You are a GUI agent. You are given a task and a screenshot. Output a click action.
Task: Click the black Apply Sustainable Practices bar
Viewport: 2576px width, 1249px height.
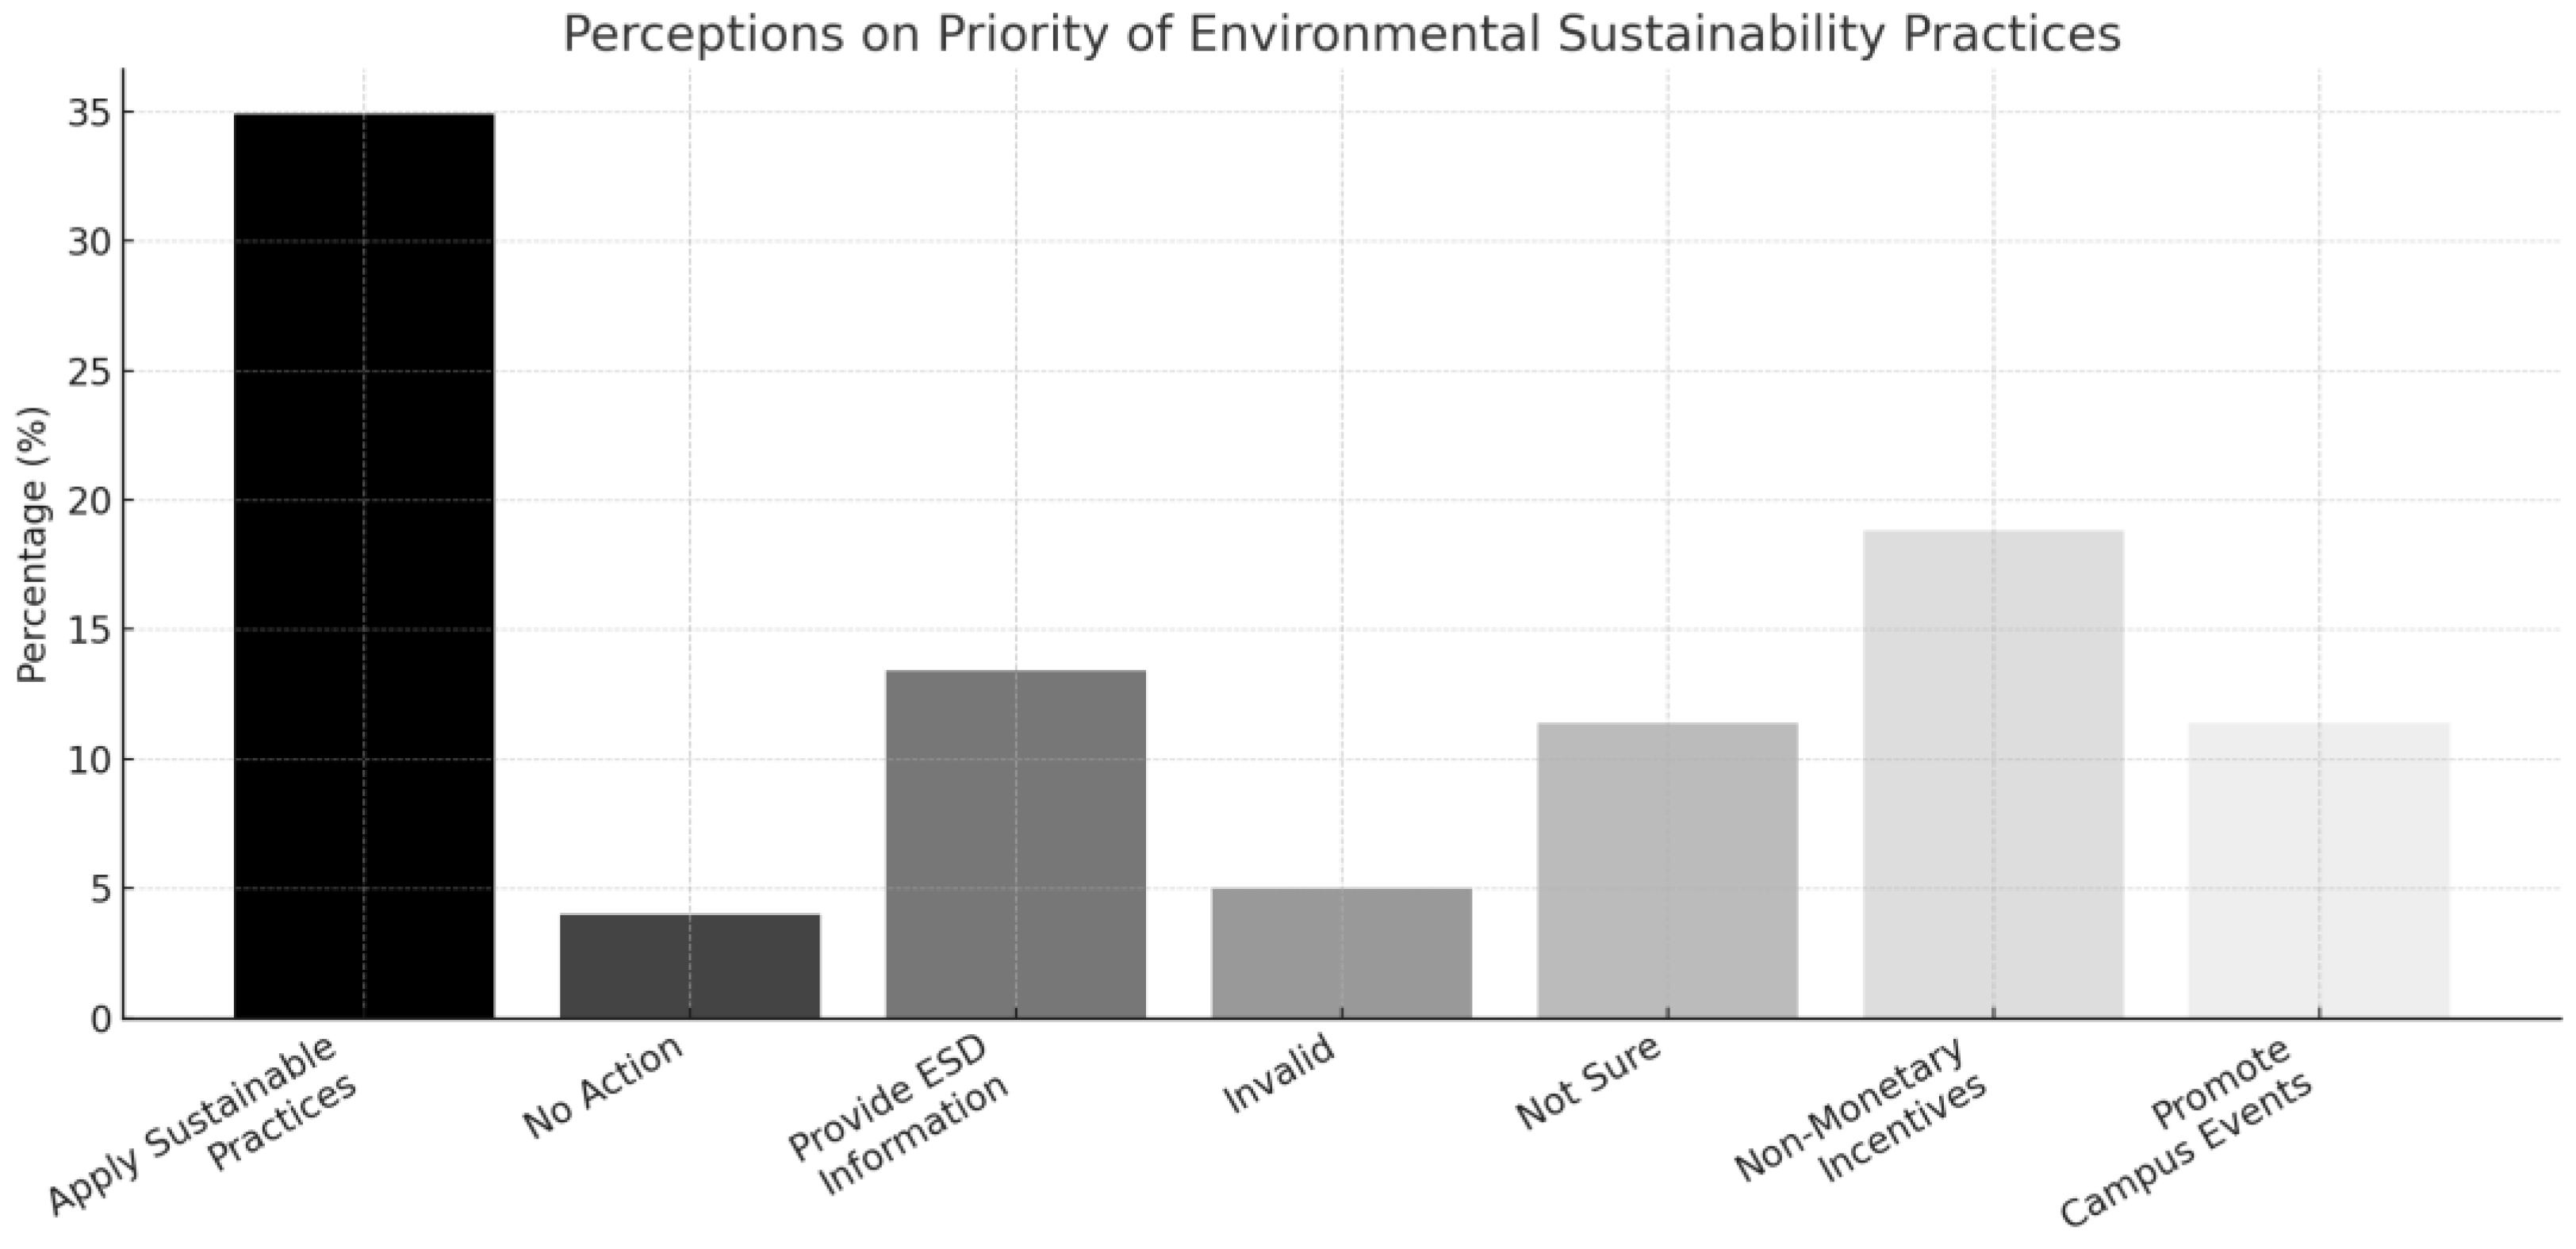coord(364,566)
